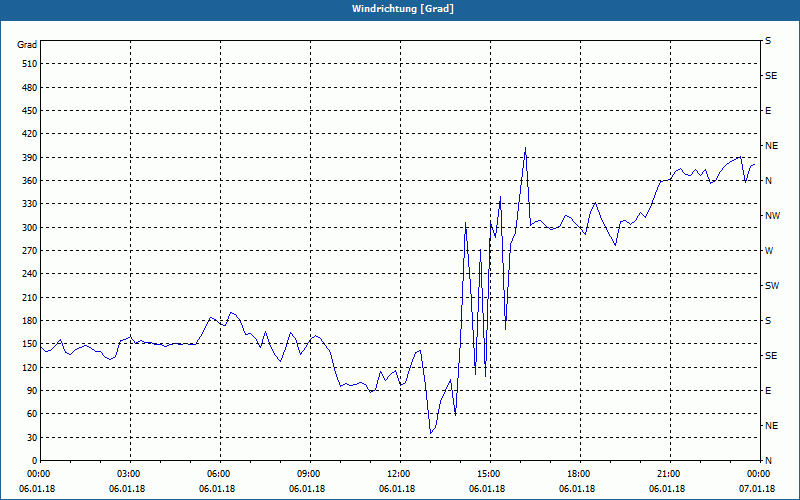Click the date label 07.01.18
This screenshot has width=800, height=500.
(x=757, y=489)
